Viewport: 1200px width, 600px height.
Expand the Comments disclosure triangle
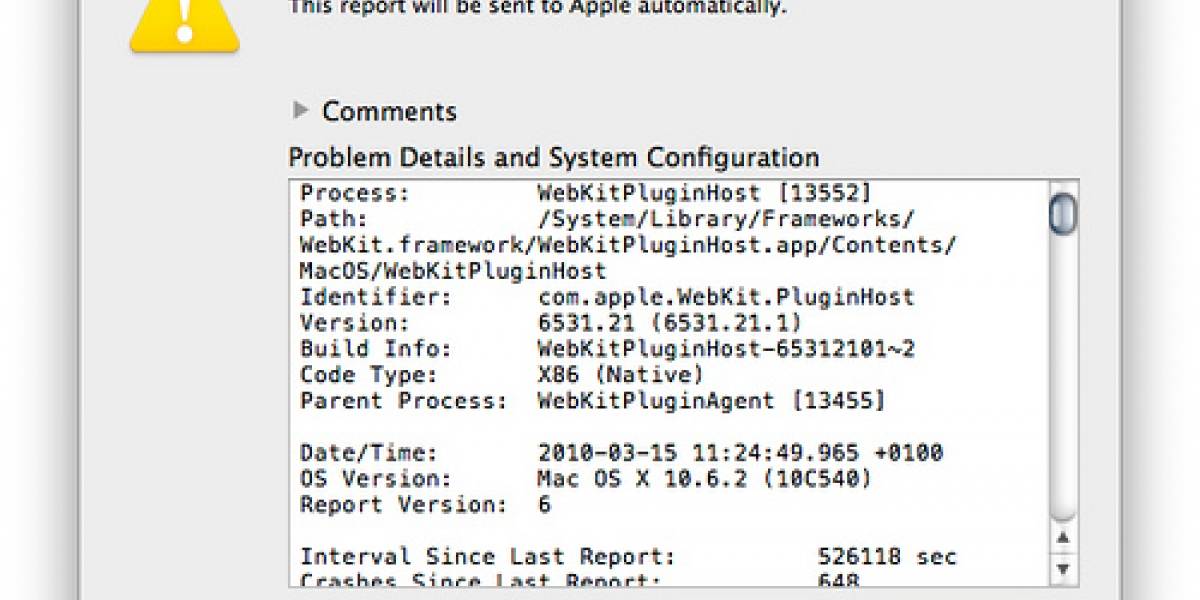[300, 110]
